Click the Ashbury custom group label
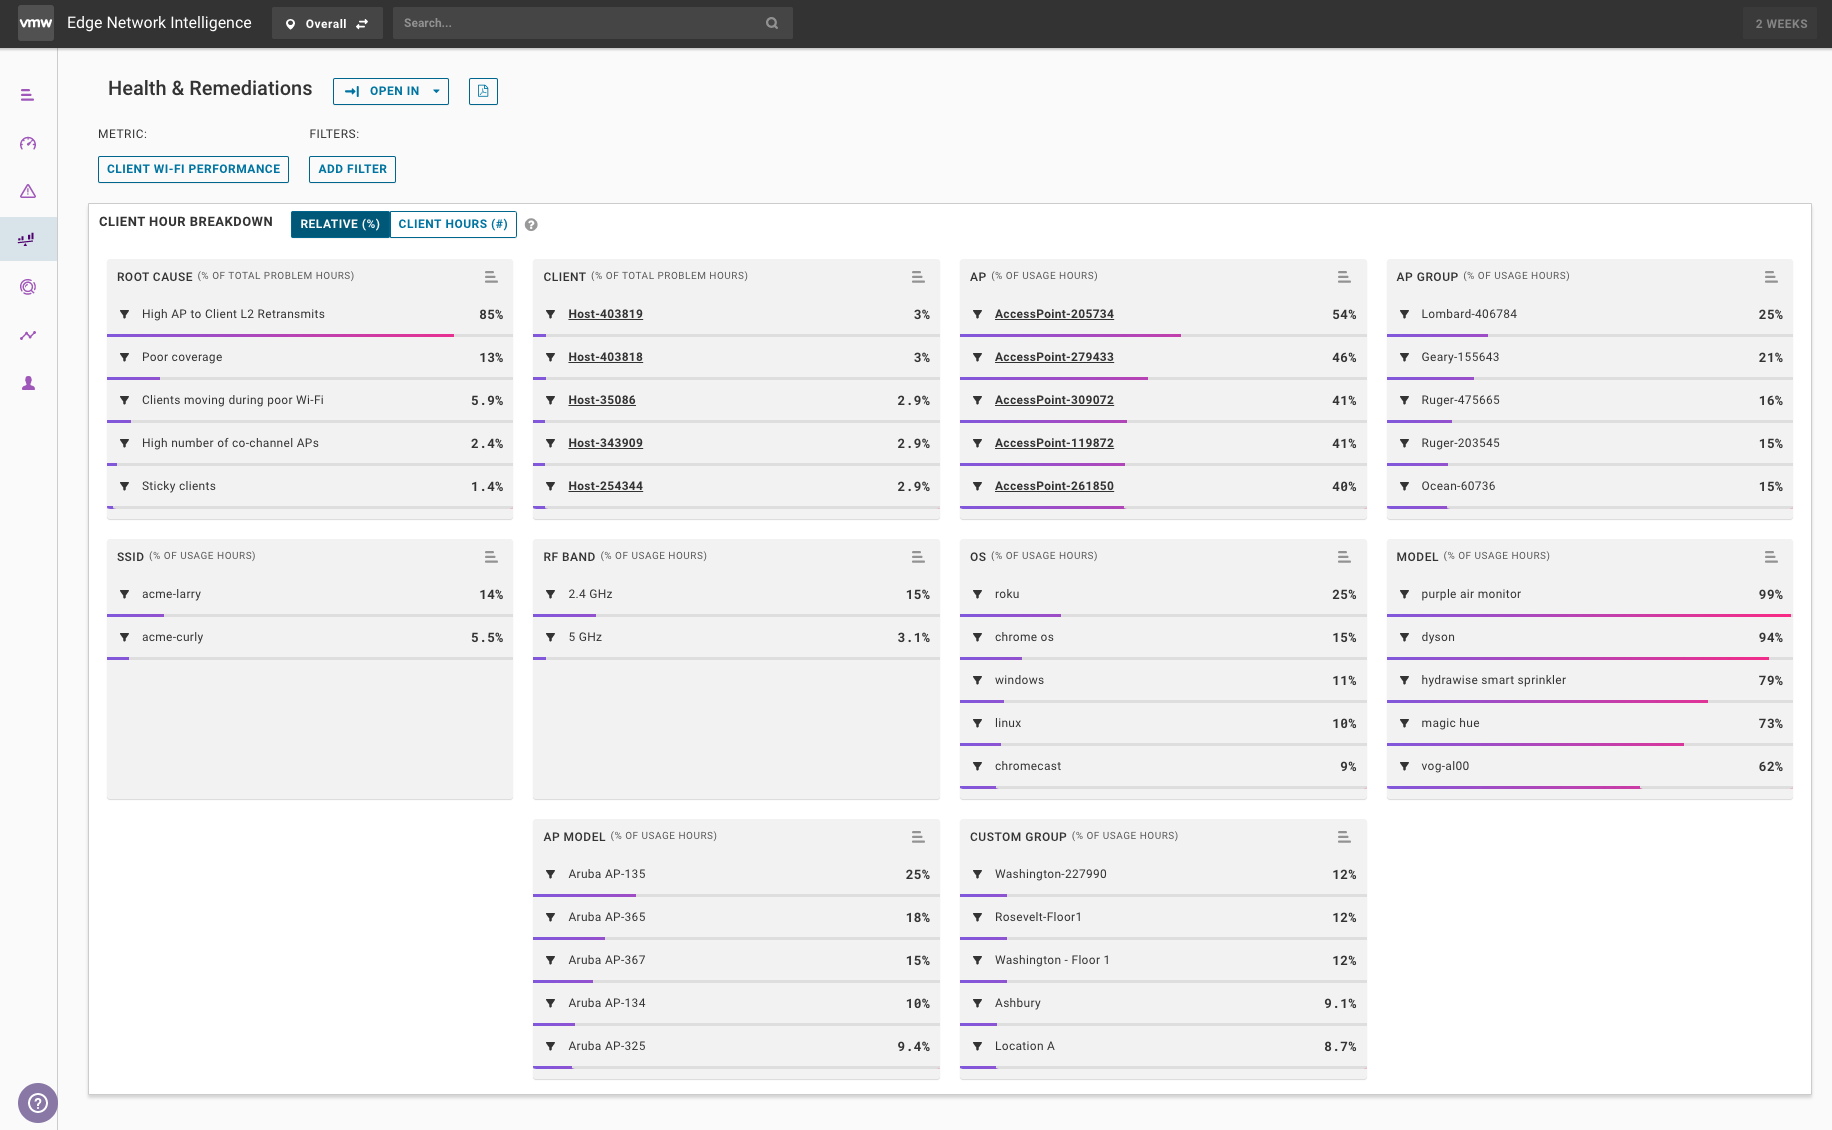The width and height of the screenshot is (1832, 1130). (x=1017, y=1003)
